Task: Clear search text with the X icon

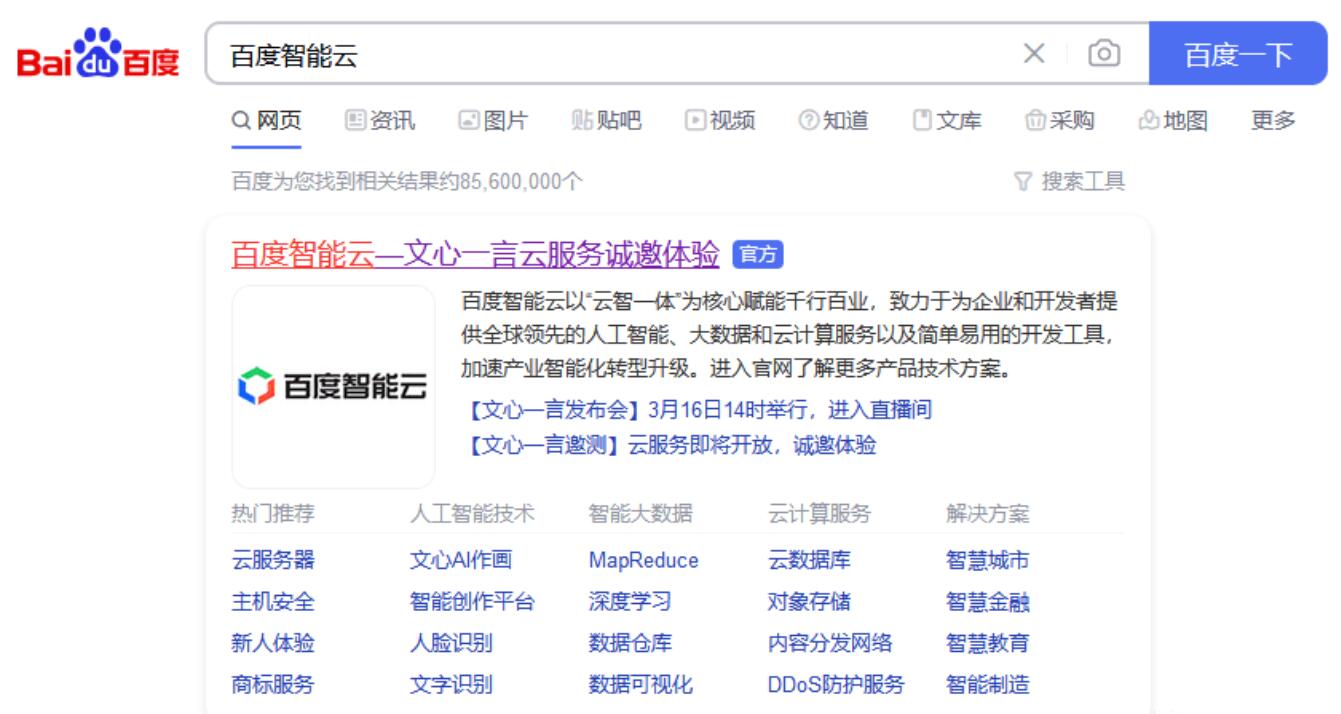Action: [x=1034, y=54]
